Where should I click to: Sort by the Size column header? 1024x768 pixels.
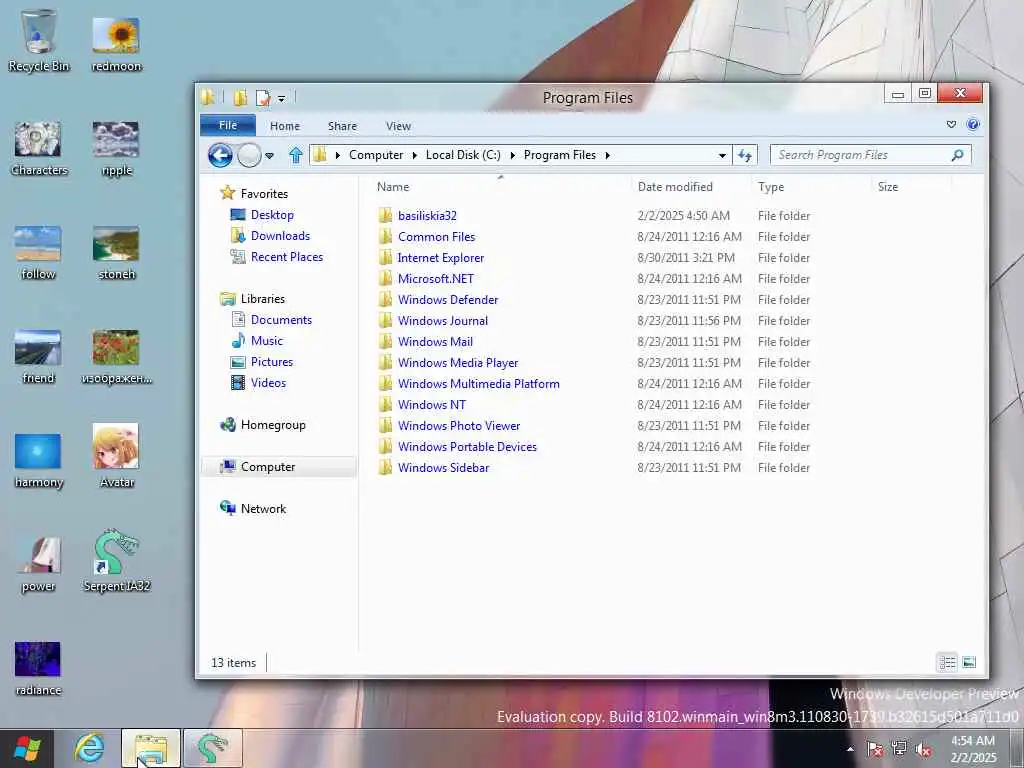[888, 187]
